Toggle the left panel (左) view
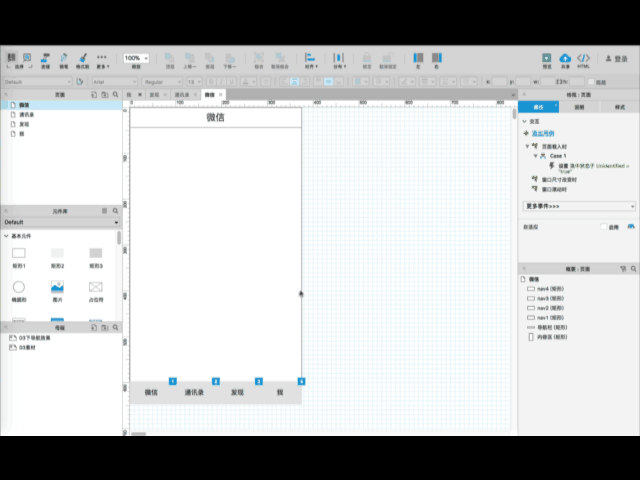The height and width of the screenshot is (480, 640). pyautogui.click(x=418, y=60)
